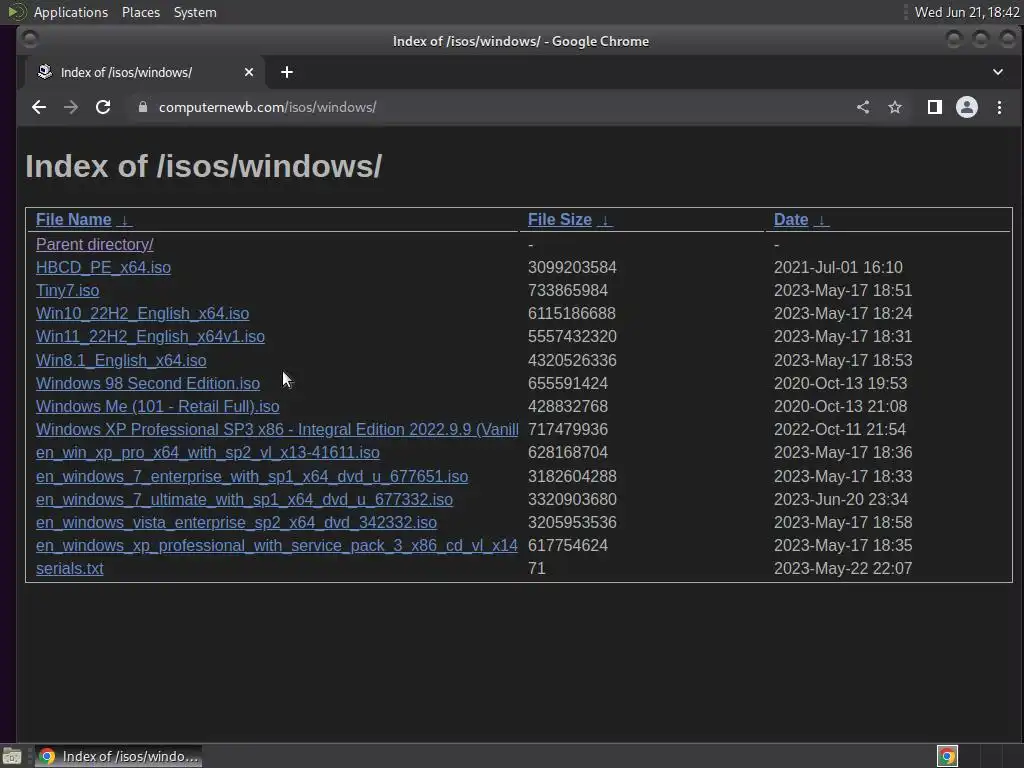The width and height of the screenshot is (1024, 768).
Task: Share this page via the share icon
Action: pos(863,107)
